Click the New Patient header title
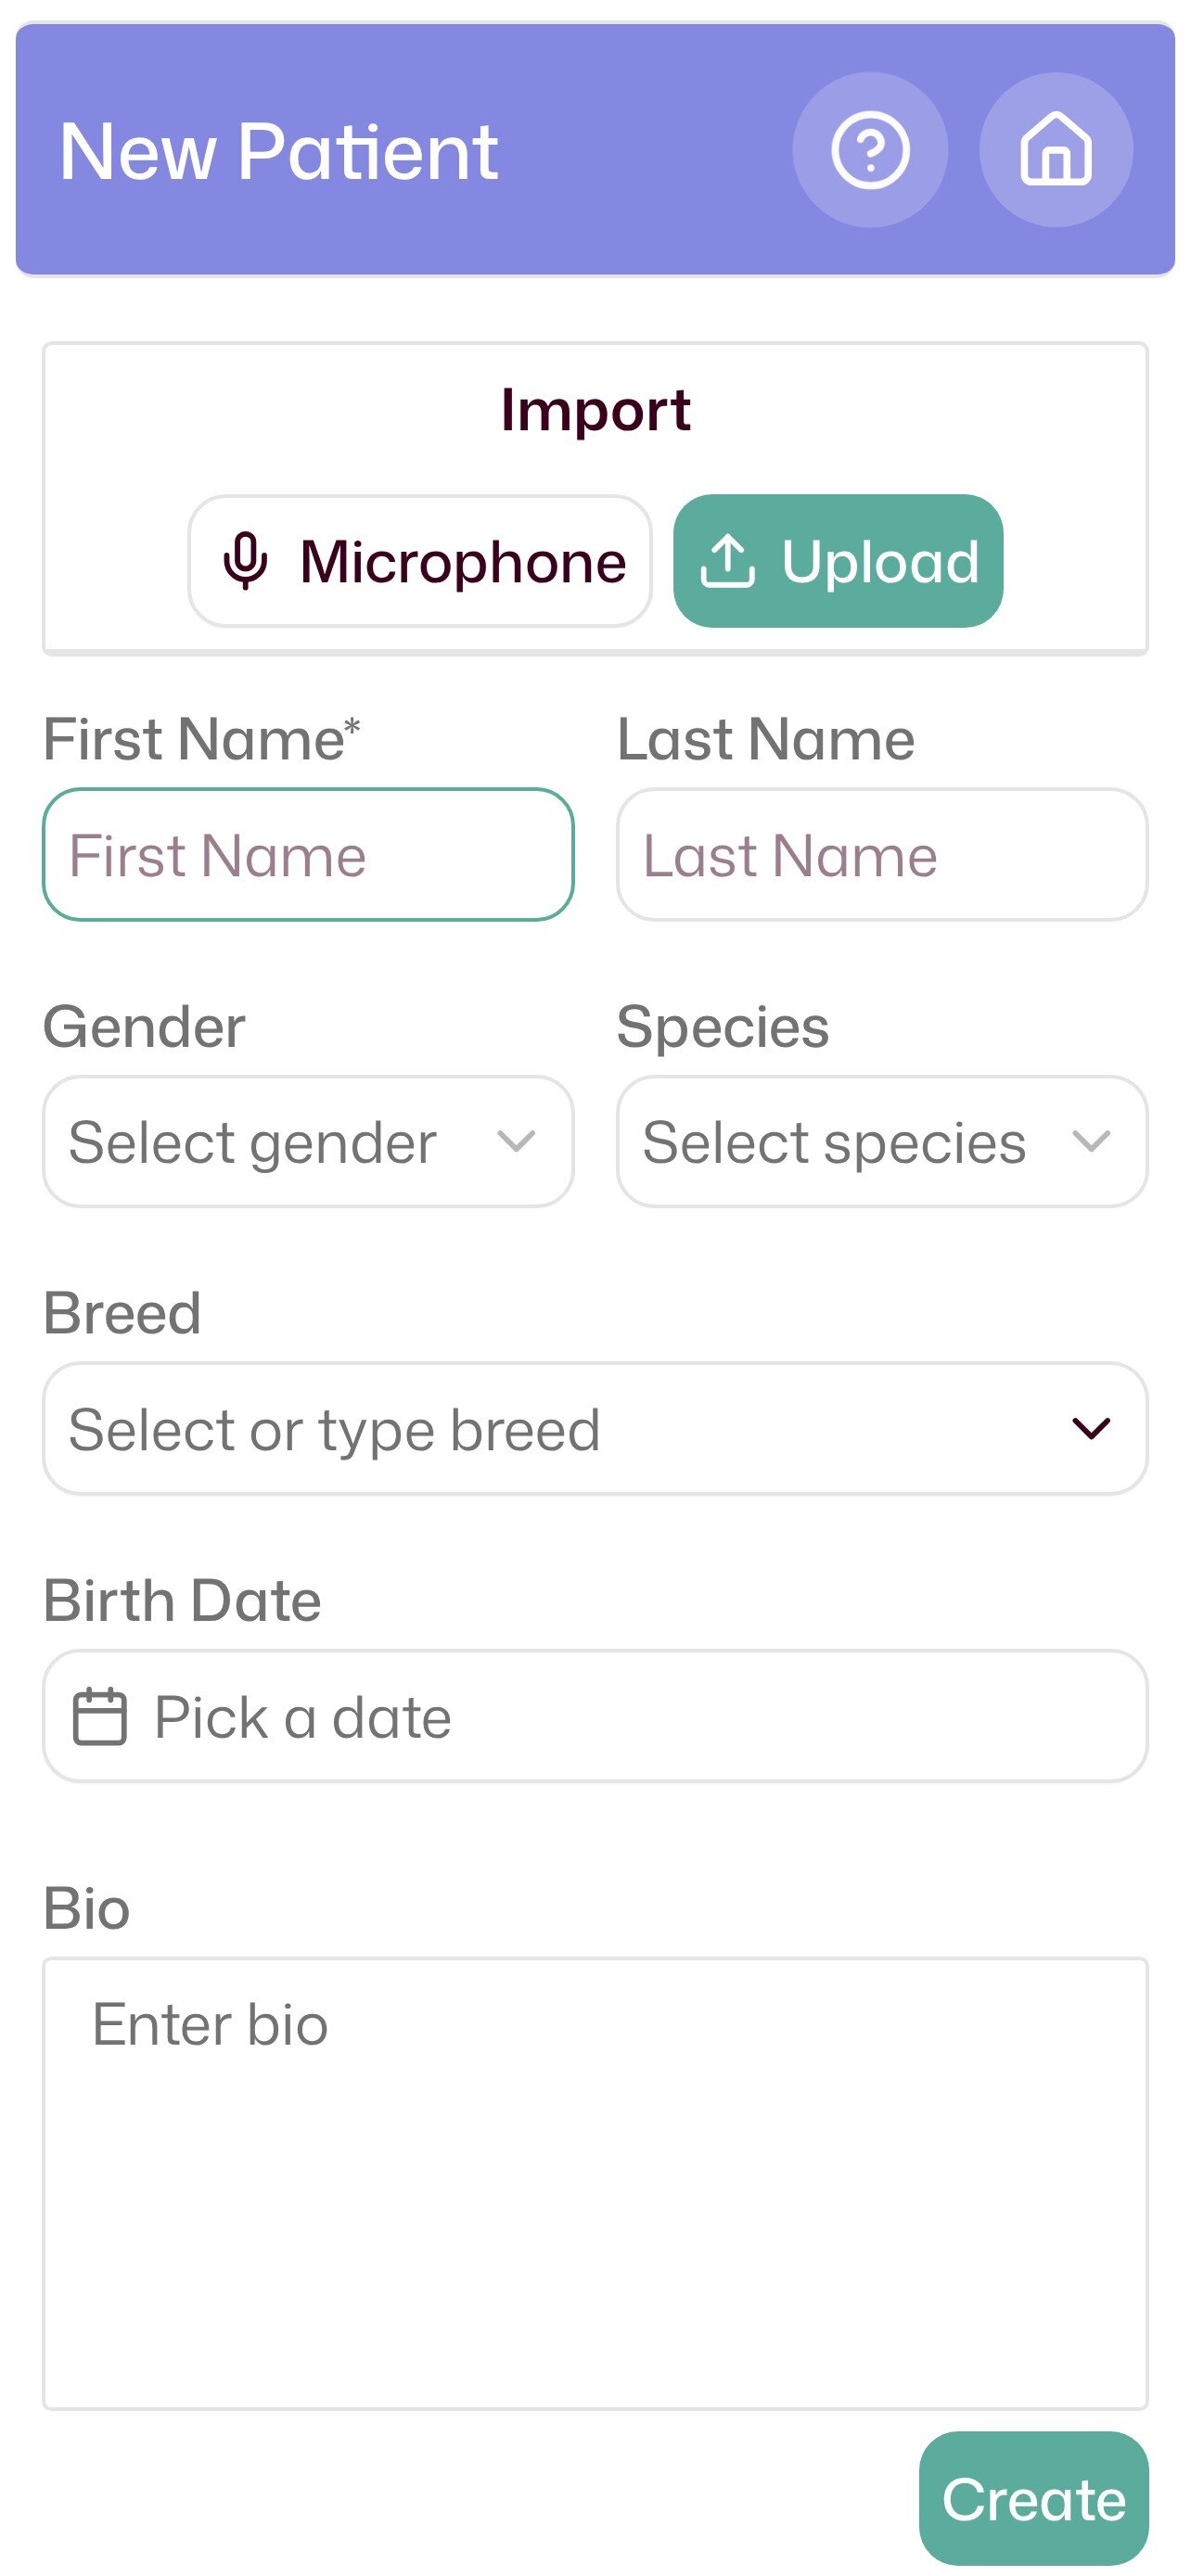1191x2576 pixels. [x=279, y=151]
